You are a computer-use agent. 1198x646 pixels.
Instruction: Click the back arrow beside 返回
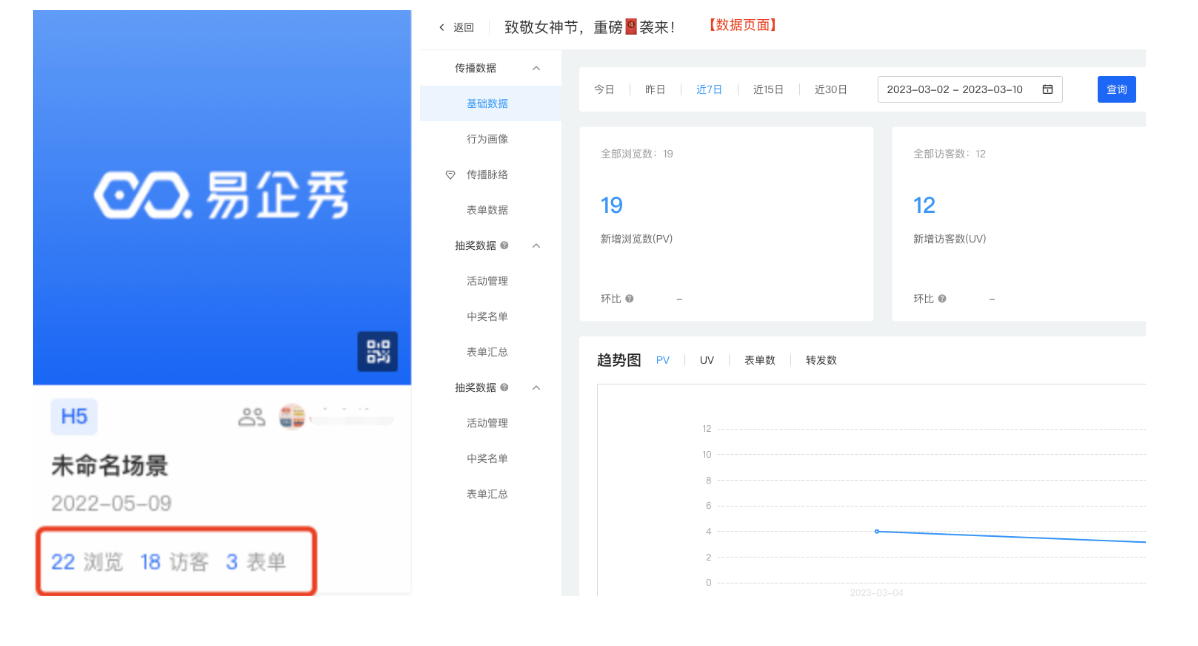coord(442,28)
